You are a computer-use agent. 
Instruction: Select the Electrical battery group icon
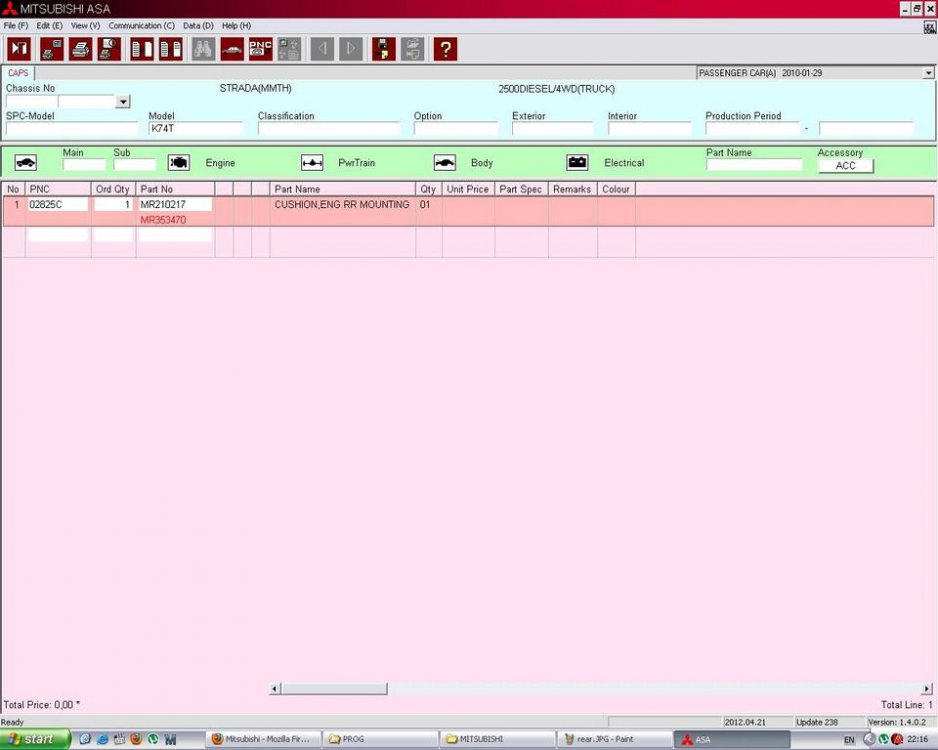pyautogui.click(x=578, y=162)
